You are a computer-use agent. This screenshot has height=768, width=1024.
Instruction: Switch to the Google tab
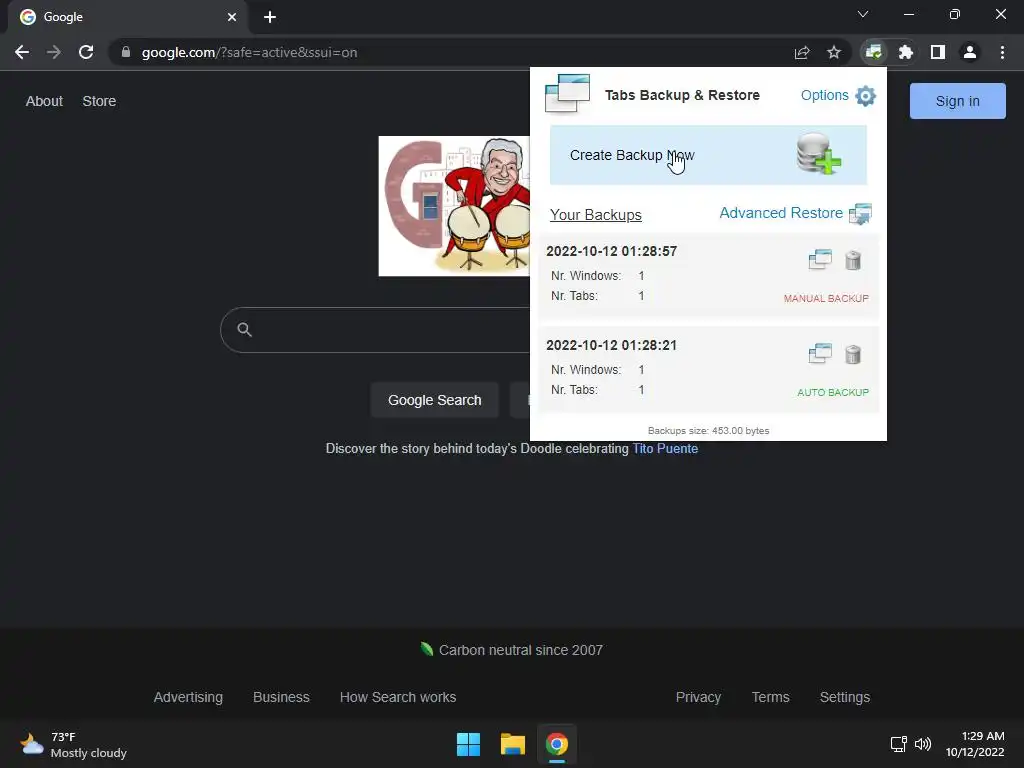pyautogui.click(x=128, y=17)
